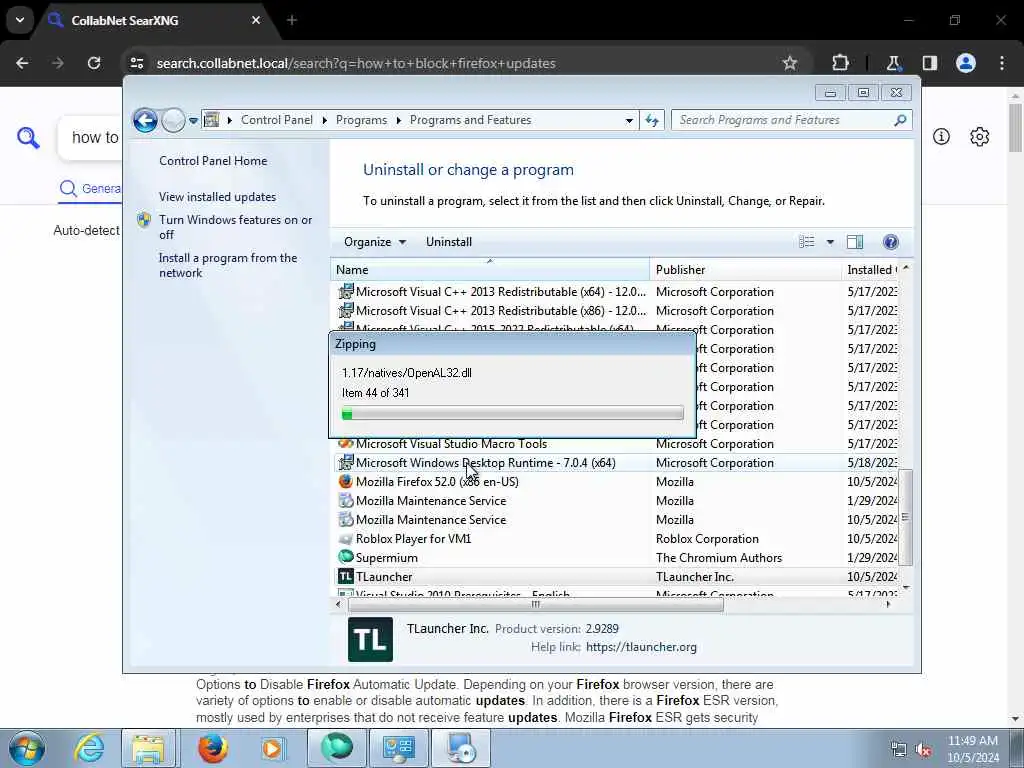Open View installed updates link

coord(217,197)
